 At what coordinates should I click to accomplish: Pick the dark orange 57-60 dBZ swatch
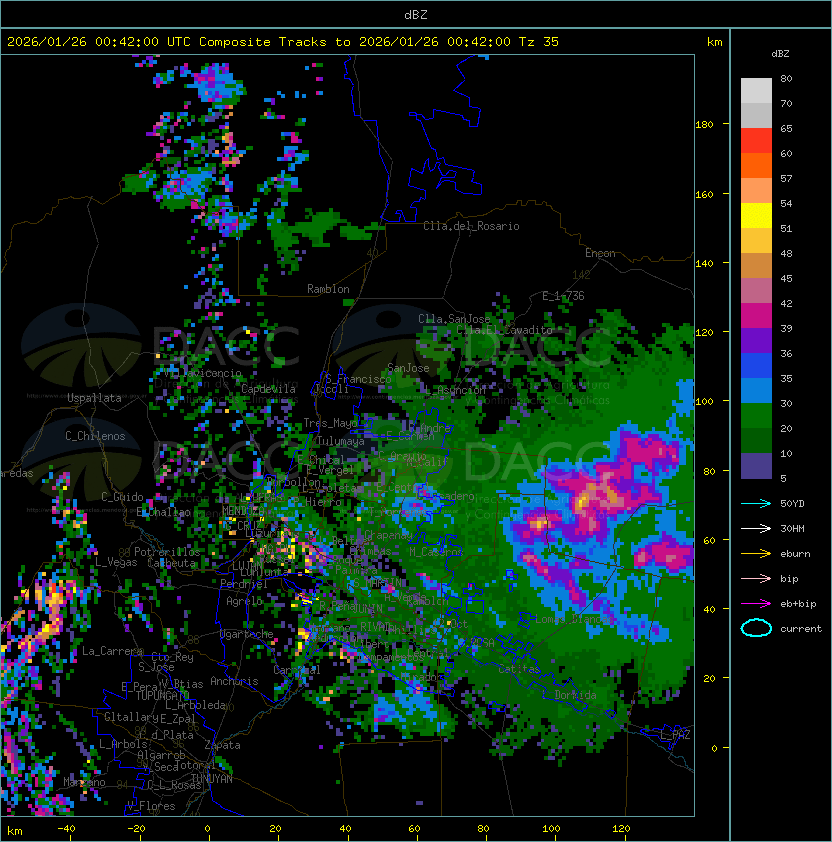click(756, 165)
